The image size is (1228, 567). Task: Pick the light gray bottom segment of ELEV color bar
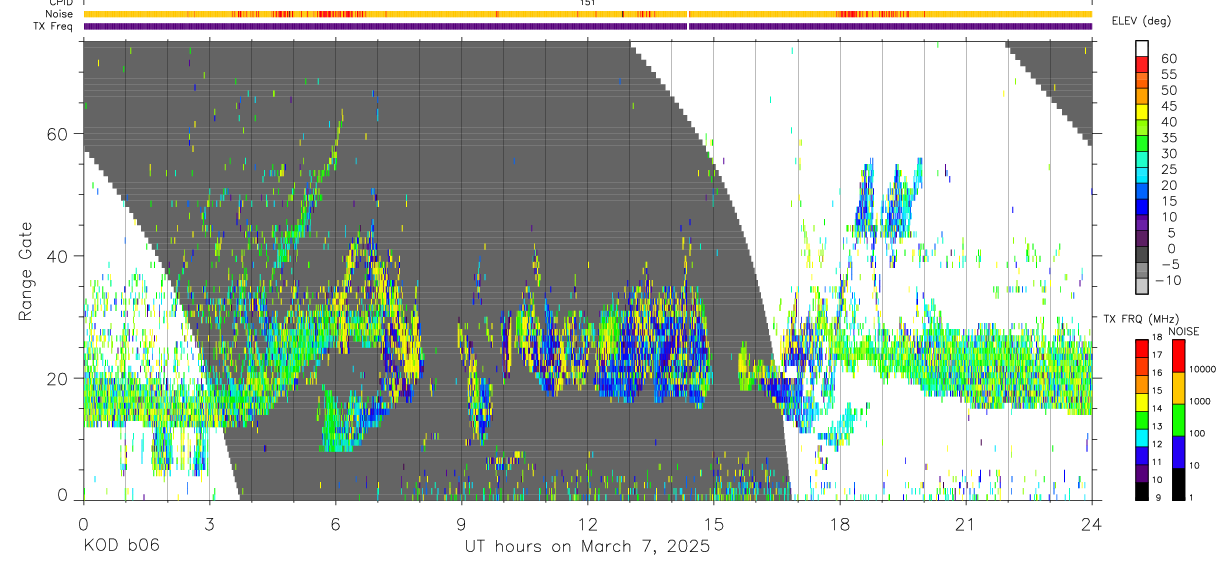click(x=1142, y=286)
